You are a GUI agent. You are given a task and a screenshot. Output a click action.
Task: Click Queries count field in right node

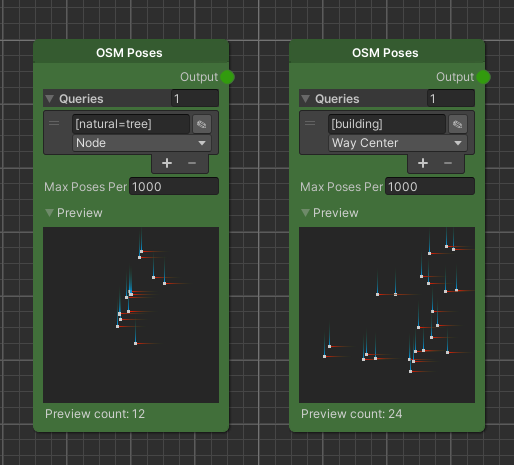pos(451,98)
